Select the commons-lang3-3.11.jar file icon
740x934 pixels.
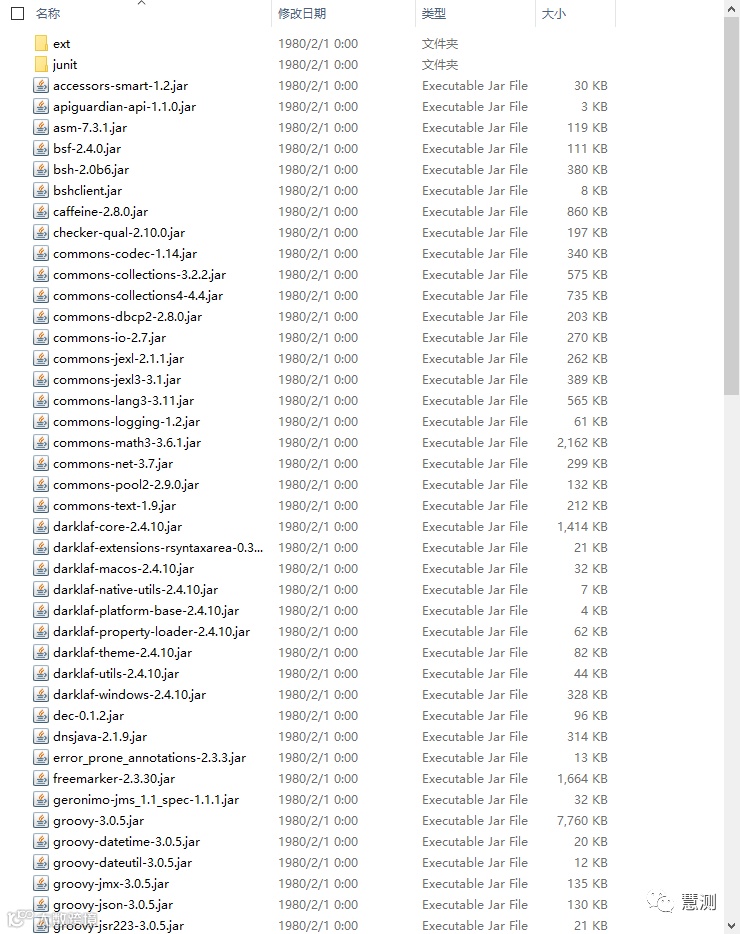(x=41, y=400)
